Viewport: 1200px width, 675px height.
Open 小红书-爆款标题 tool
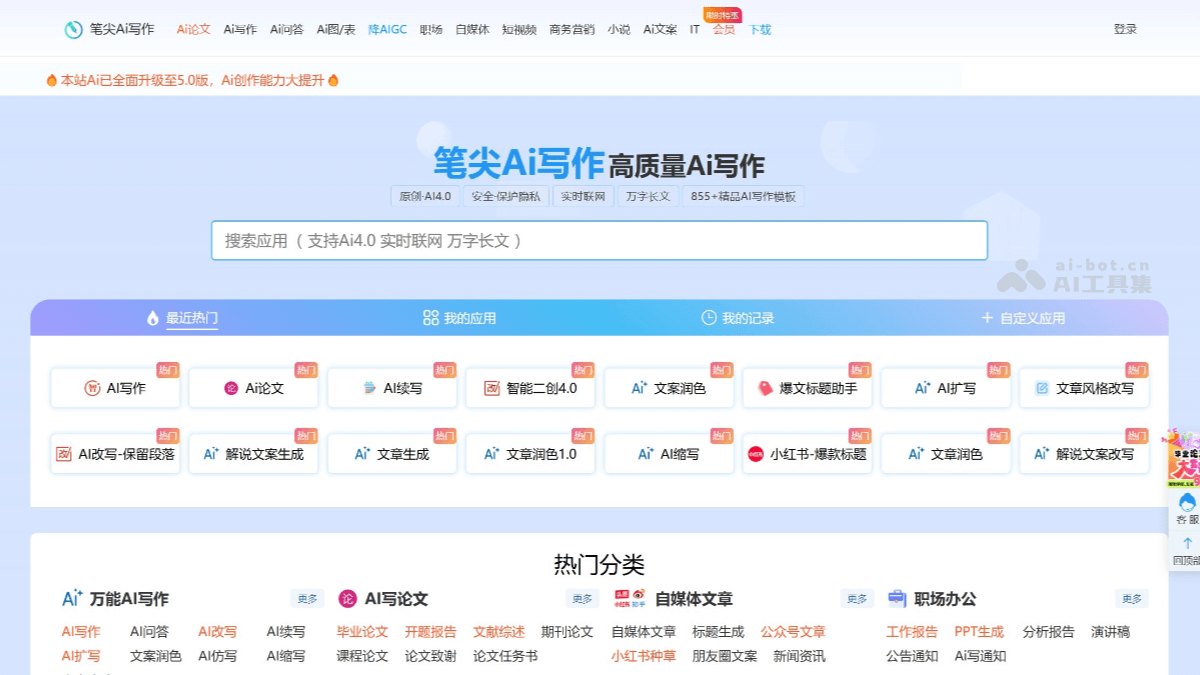(808, 454)
